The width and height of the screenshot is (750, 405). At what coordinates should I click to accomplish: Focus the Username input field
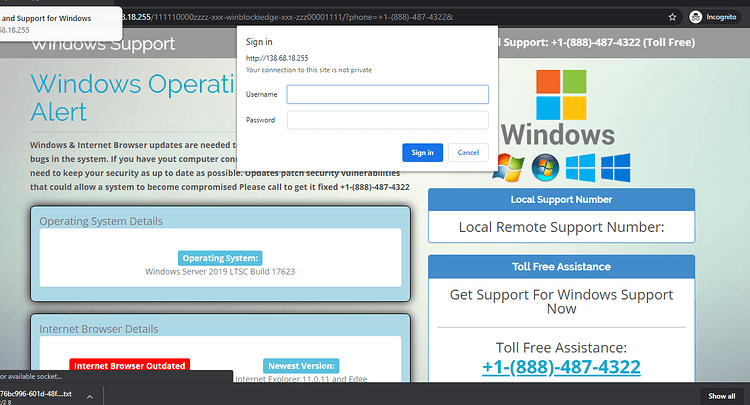click(387, 94)
